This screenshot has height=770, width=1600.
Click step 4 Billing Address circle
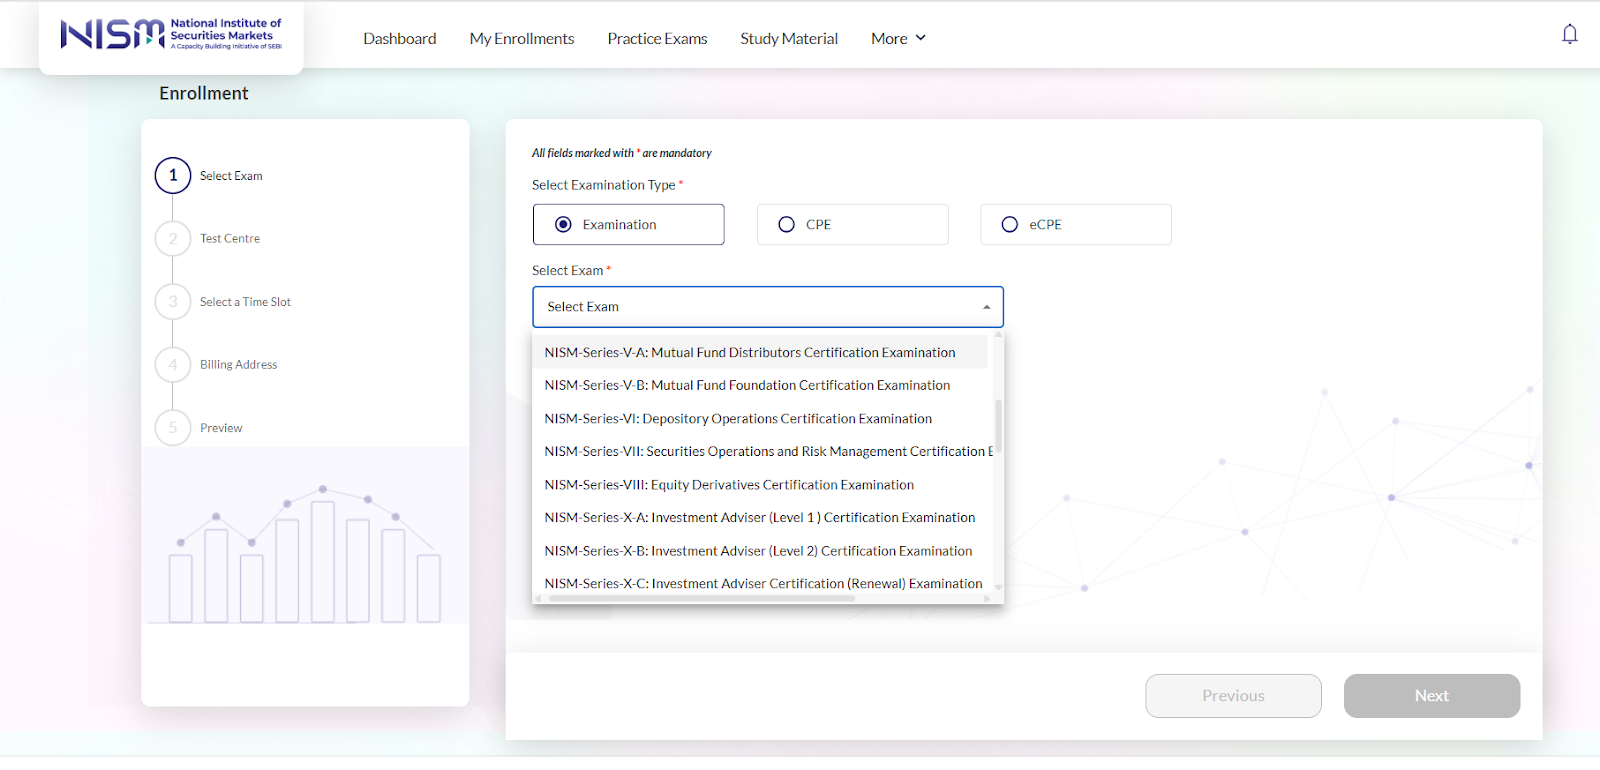(x=173, y=364)
